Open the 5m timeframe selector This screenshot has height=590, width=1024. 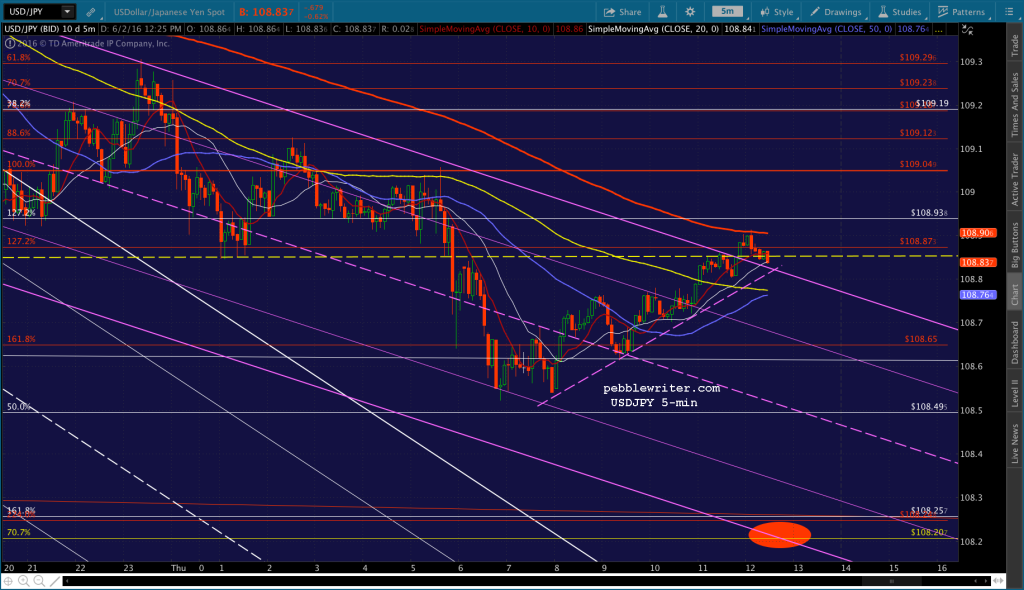coord(727,12)
